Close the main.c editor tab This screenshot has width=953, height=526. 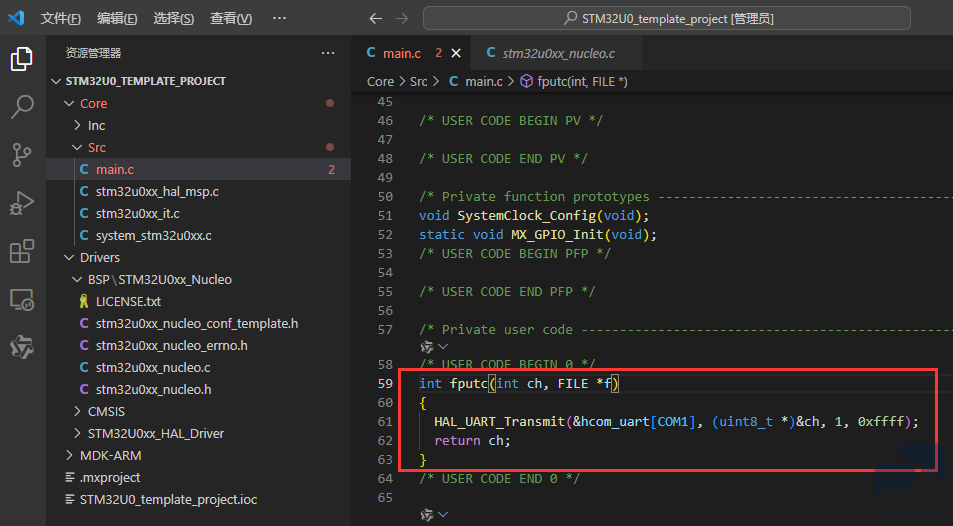456,54
